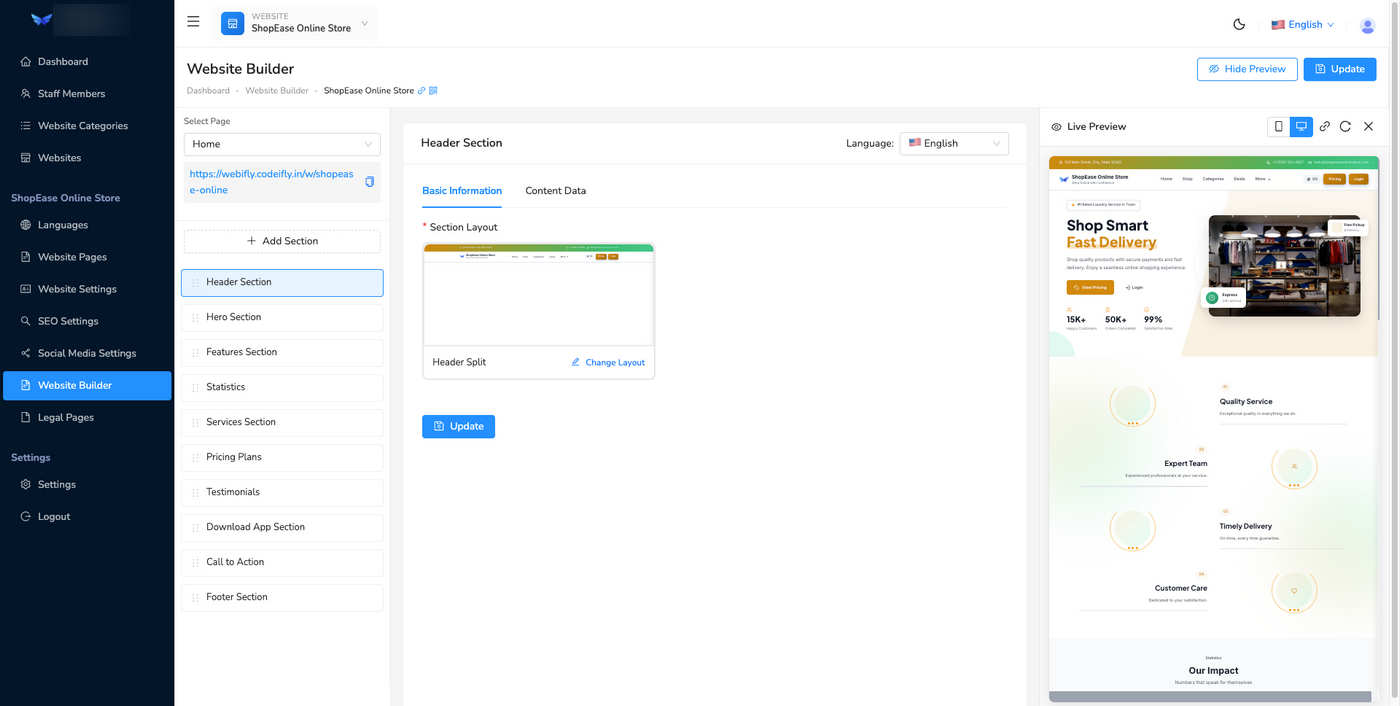1400x706 pixels.
Task: Select Call to Action in the list
Action: point(282,562)
